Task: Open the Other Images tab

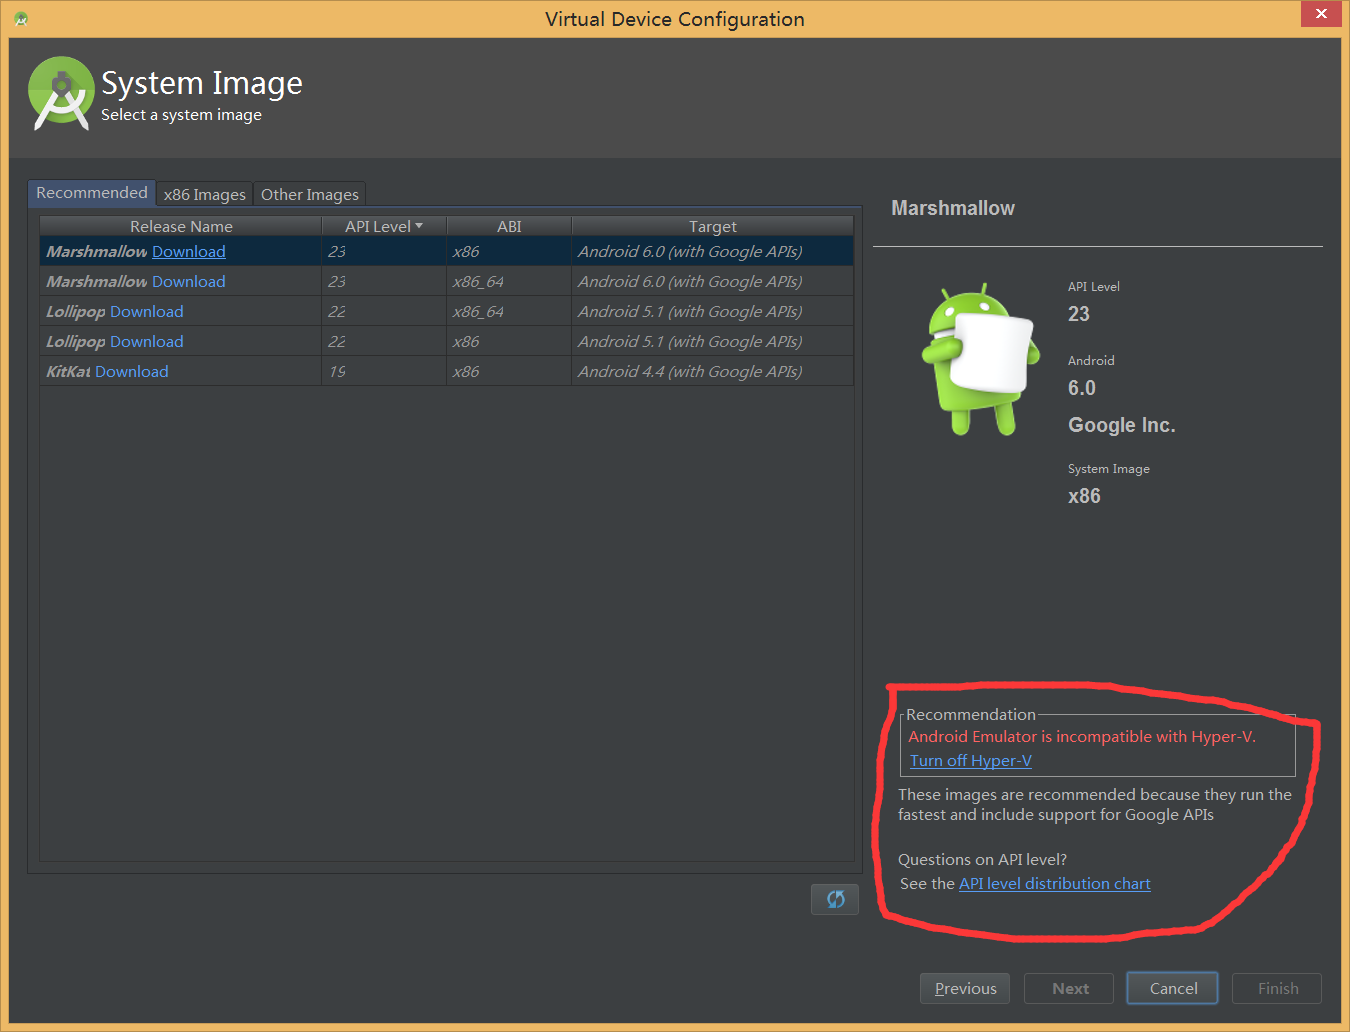Action: click(310, 194)
